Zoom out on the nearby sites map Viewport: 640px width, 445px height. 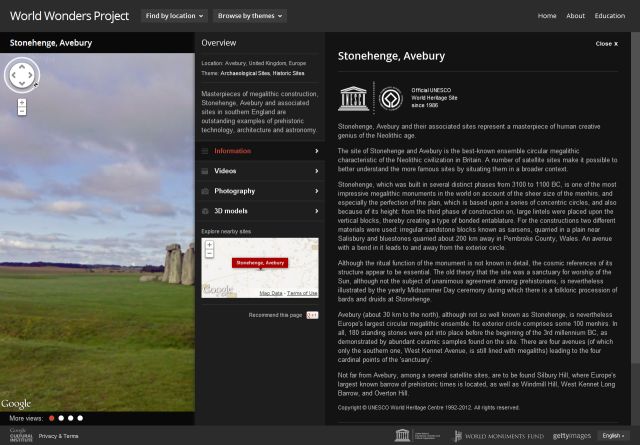point(209,253)
